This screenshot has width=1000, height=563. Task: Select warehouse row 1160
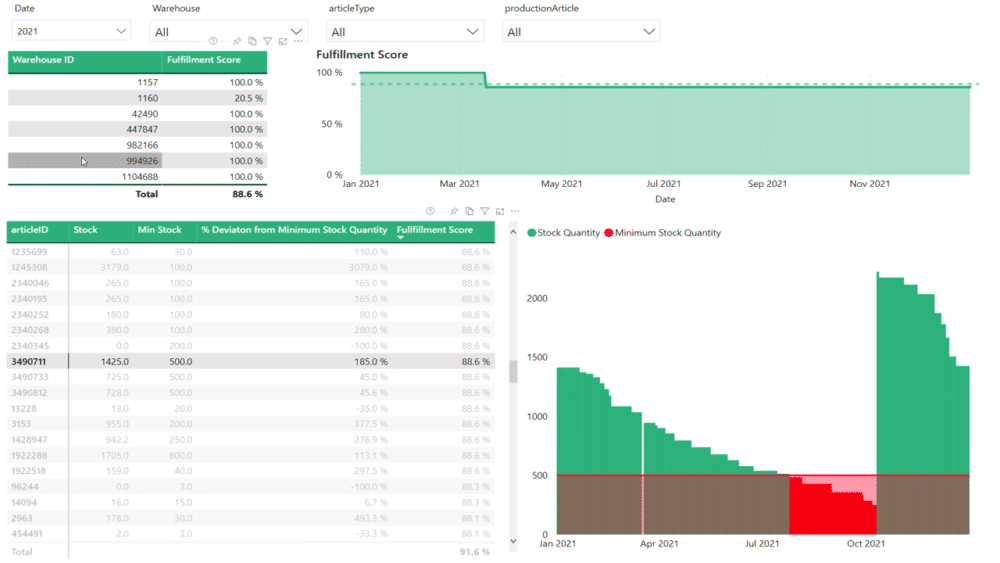pos(137,98)
